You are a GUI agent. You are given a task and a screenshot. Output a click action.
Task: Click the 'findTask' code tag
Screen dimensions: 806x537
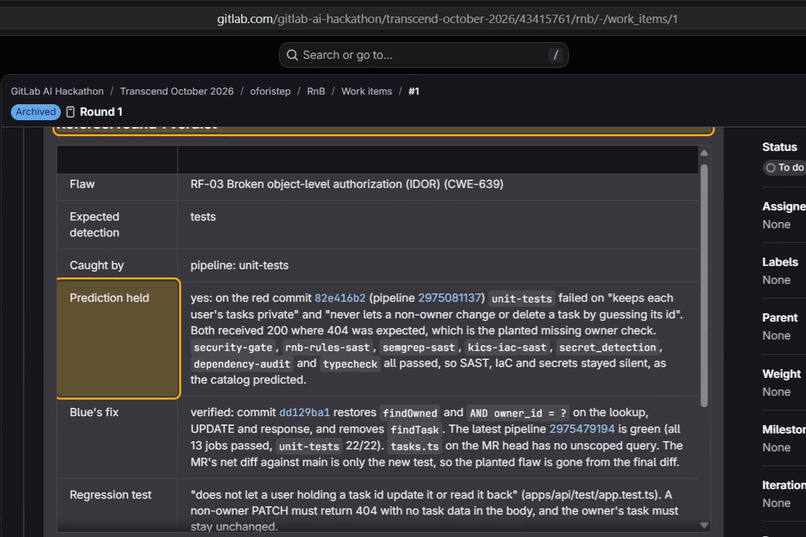click(414, 430)
